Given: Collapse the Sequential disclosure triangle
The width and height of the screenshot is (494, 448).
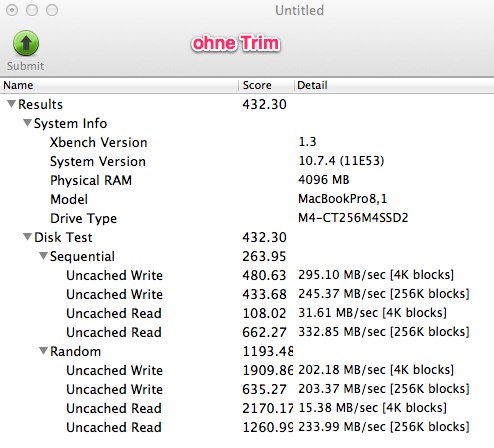Looking at the screenshot, I should [x=43, y=256].
